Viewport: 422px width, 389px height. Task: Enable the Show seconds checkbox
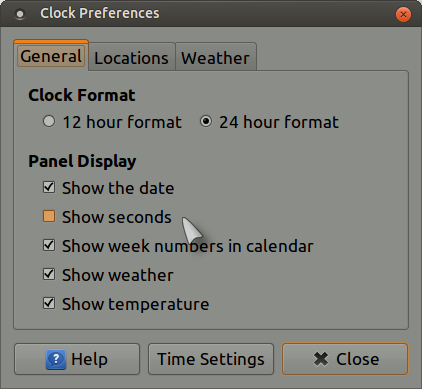pyautogui.click(x=49, y=216)
